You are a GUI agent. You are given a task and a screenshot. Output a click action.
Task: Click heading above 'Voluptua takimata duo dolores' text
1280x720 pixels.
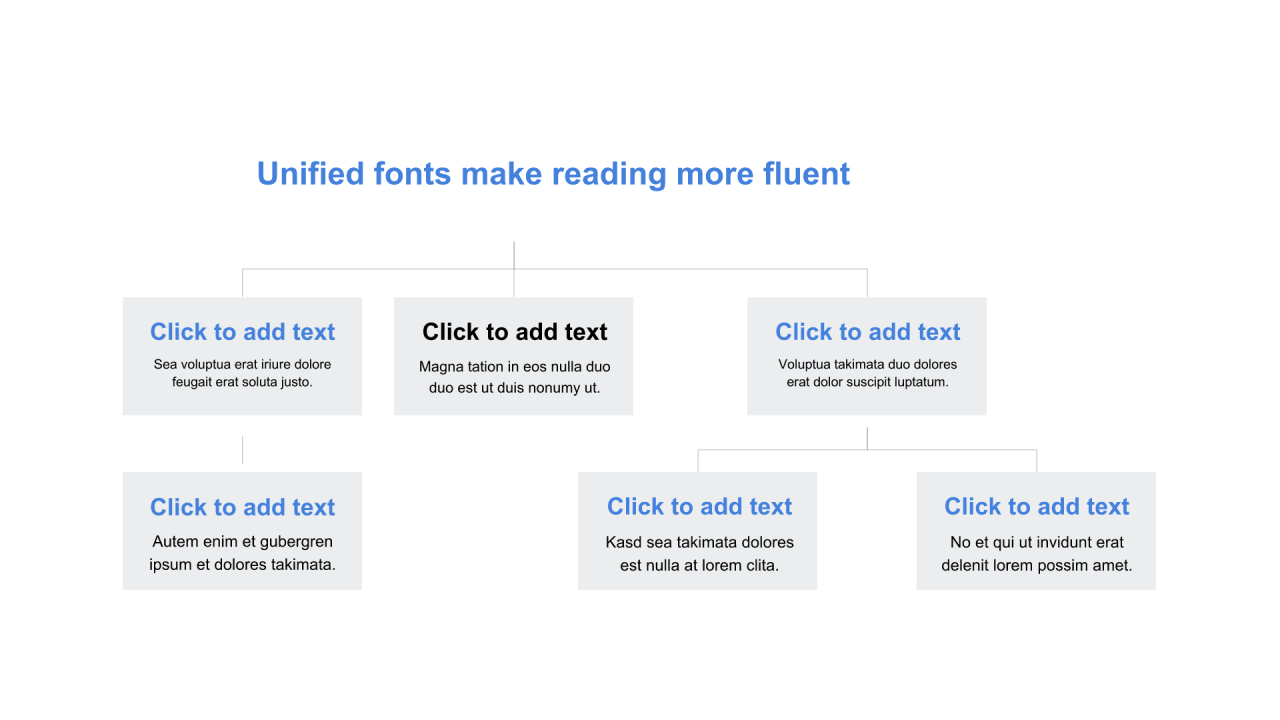click(867, 332)
